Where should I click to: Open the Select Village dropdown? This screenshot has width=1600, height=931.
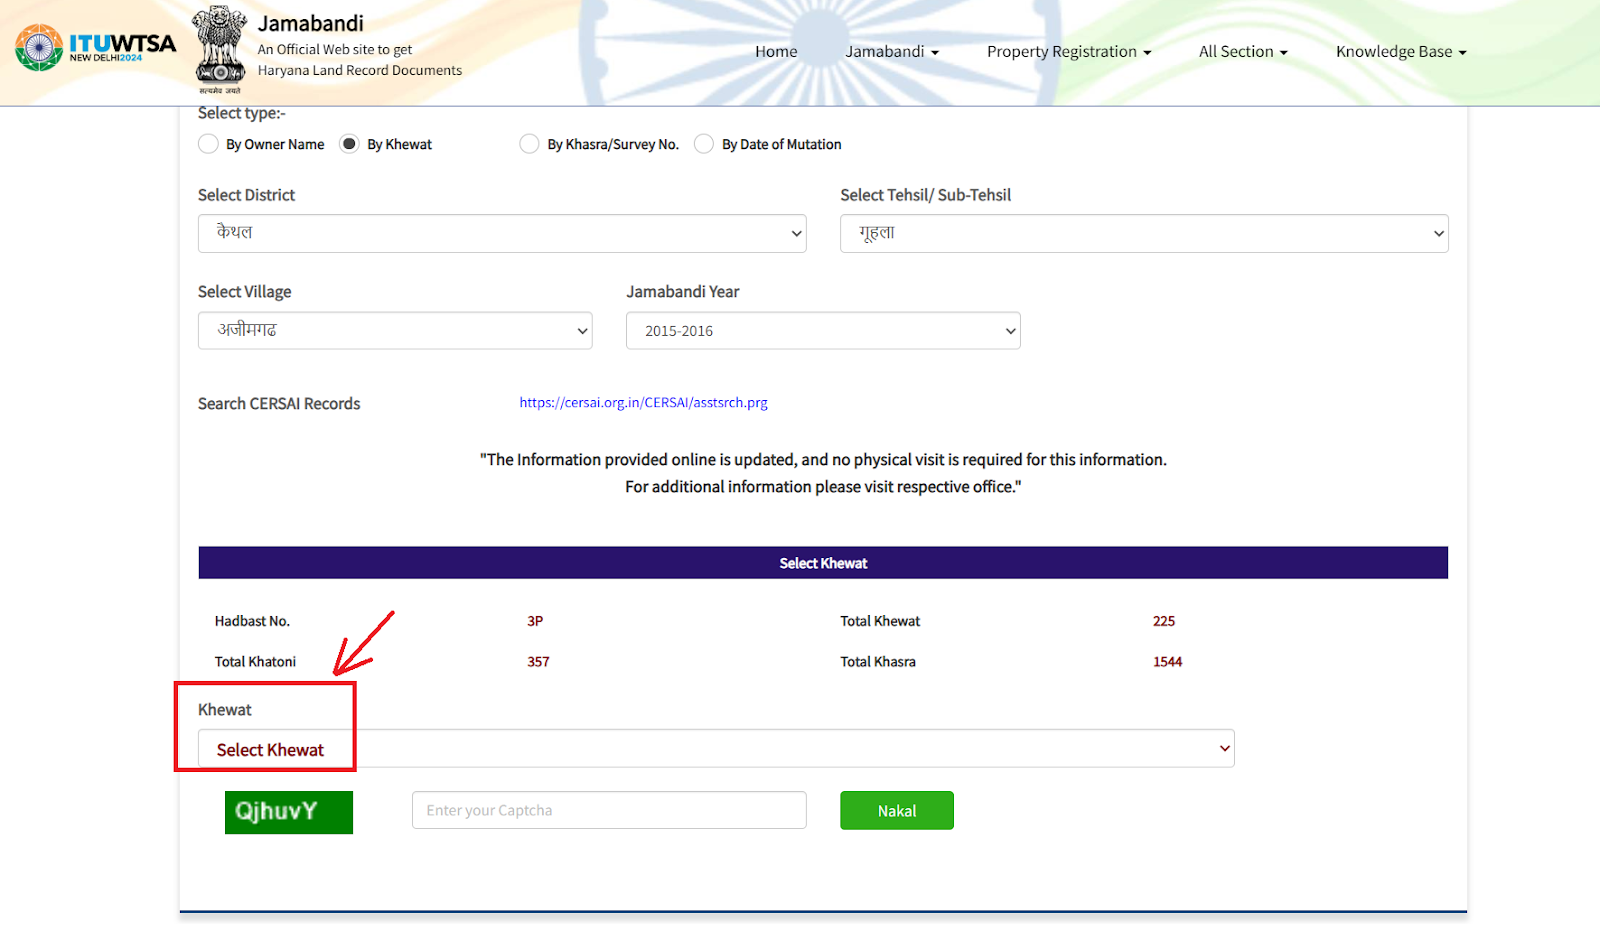point(394,331)
